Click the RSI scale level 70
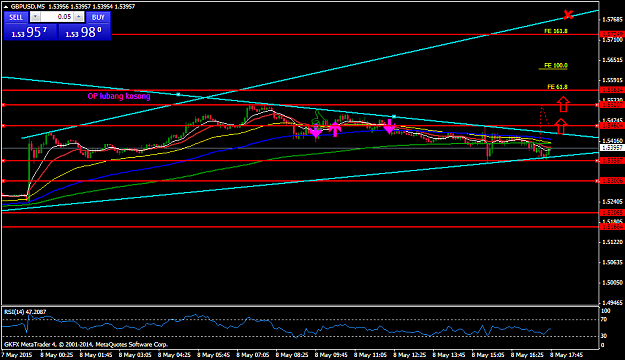Viewport: 625px width, 360px height. [x=604, y=319]
